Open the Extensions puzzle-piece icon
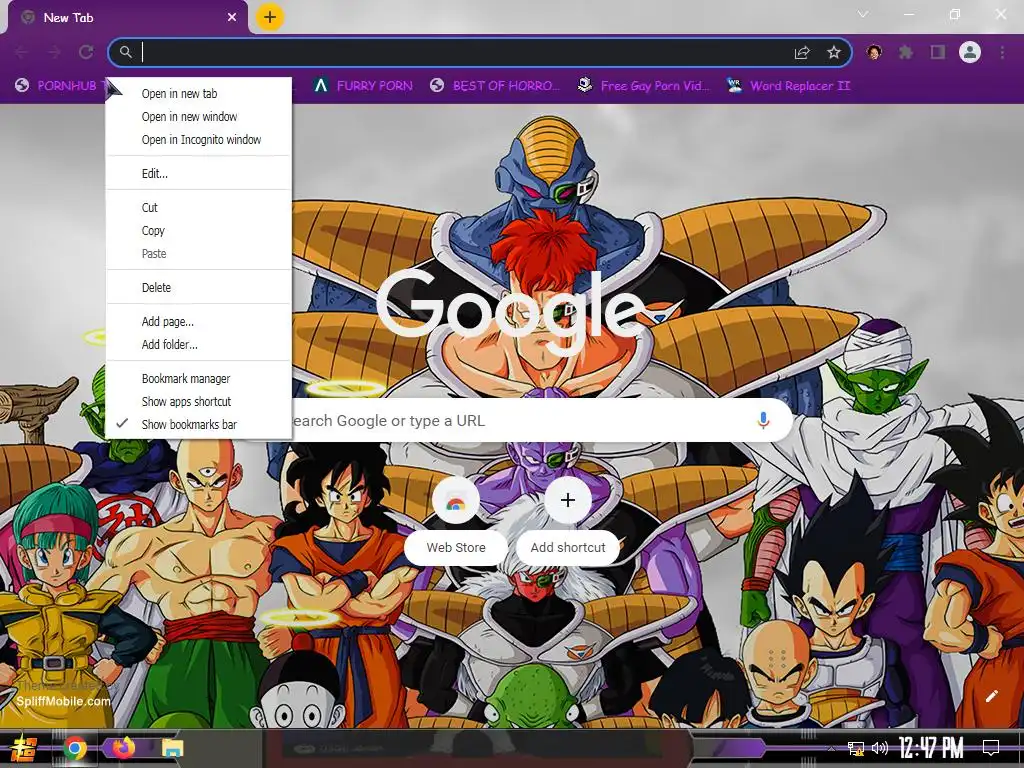The height and width of the screenshot is (768, 1024). pos(906,52)
